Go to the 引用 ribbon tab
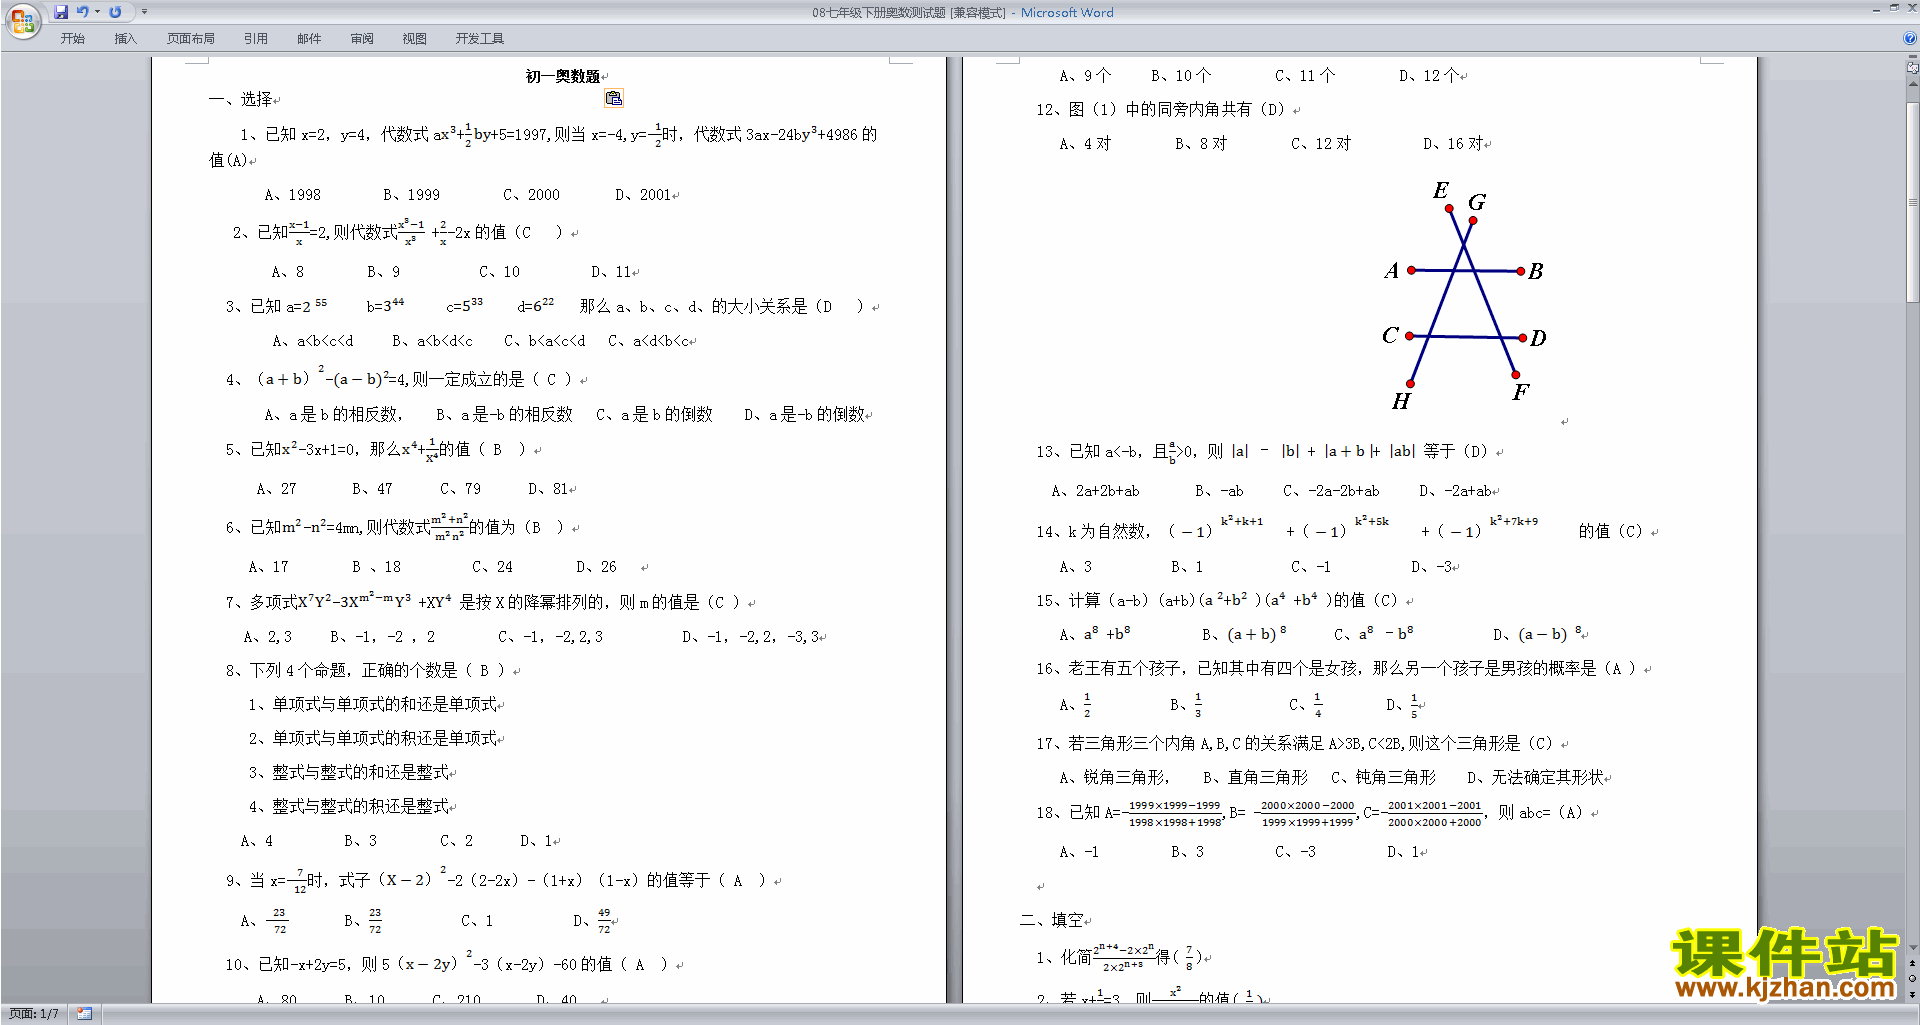This screenshot has width=1920, height=1025. pos(256,39)
